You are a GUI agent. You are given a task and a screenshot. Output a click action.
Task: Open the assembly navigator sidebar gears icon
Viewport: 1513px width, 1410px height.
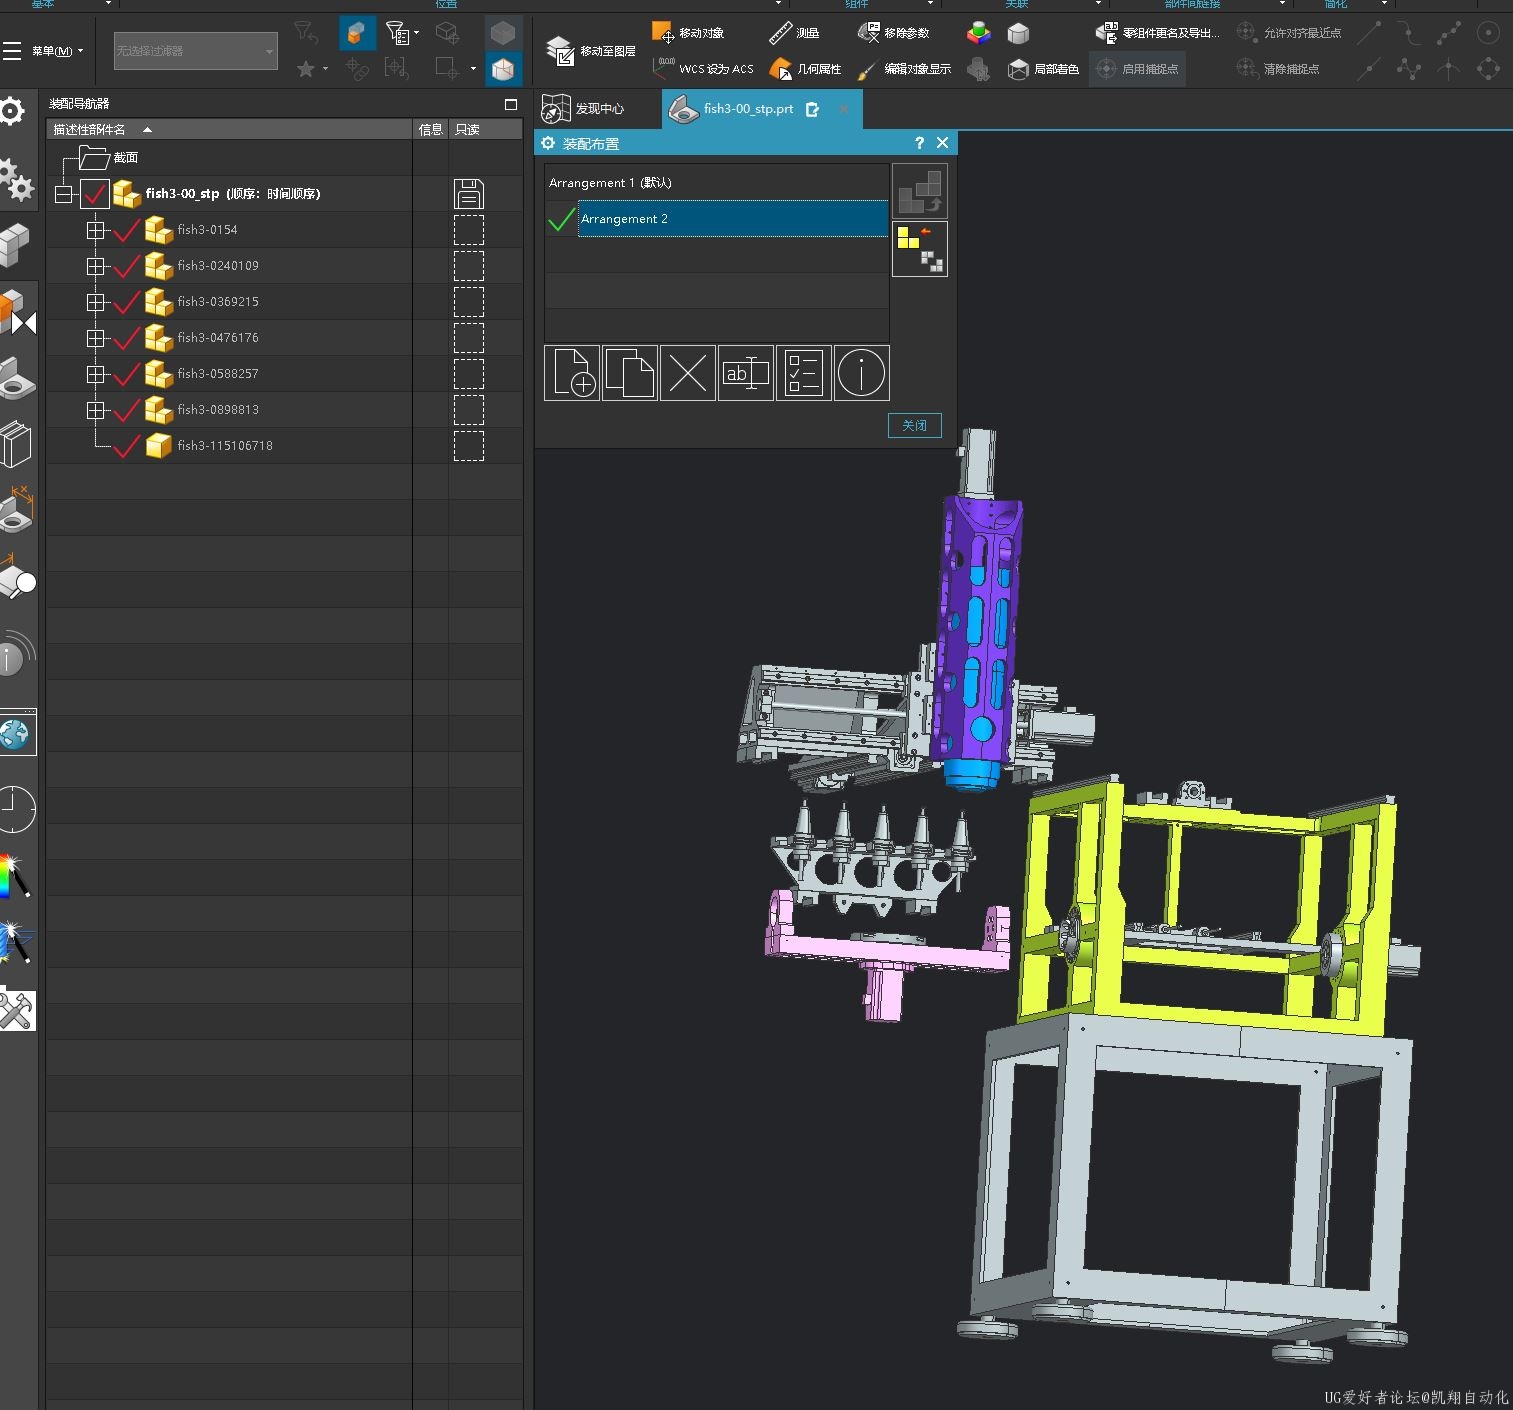[16, 182]
